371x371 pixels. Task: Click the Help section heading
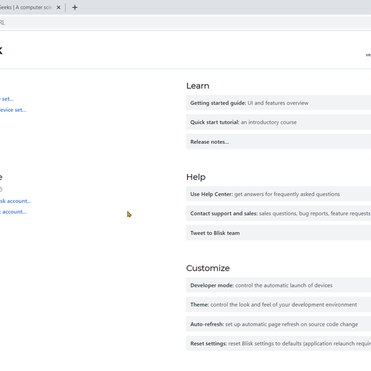pyautogui.click(x=196, y=177)
